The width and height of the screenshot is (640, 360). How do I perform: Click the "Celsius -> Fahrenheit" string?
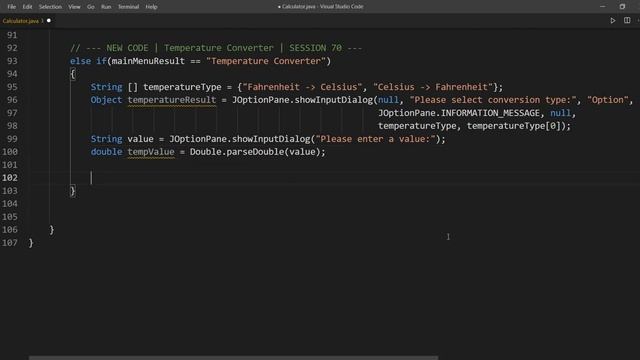pyautogui.click(x=433, y=87)
